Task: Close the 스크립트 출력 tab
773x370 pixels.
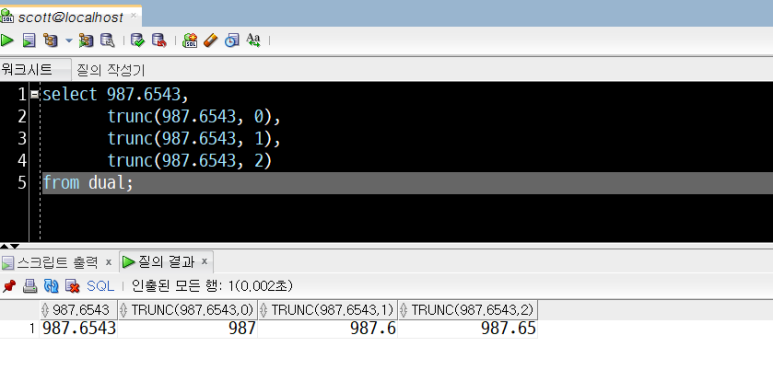Action: click(108, 262)
